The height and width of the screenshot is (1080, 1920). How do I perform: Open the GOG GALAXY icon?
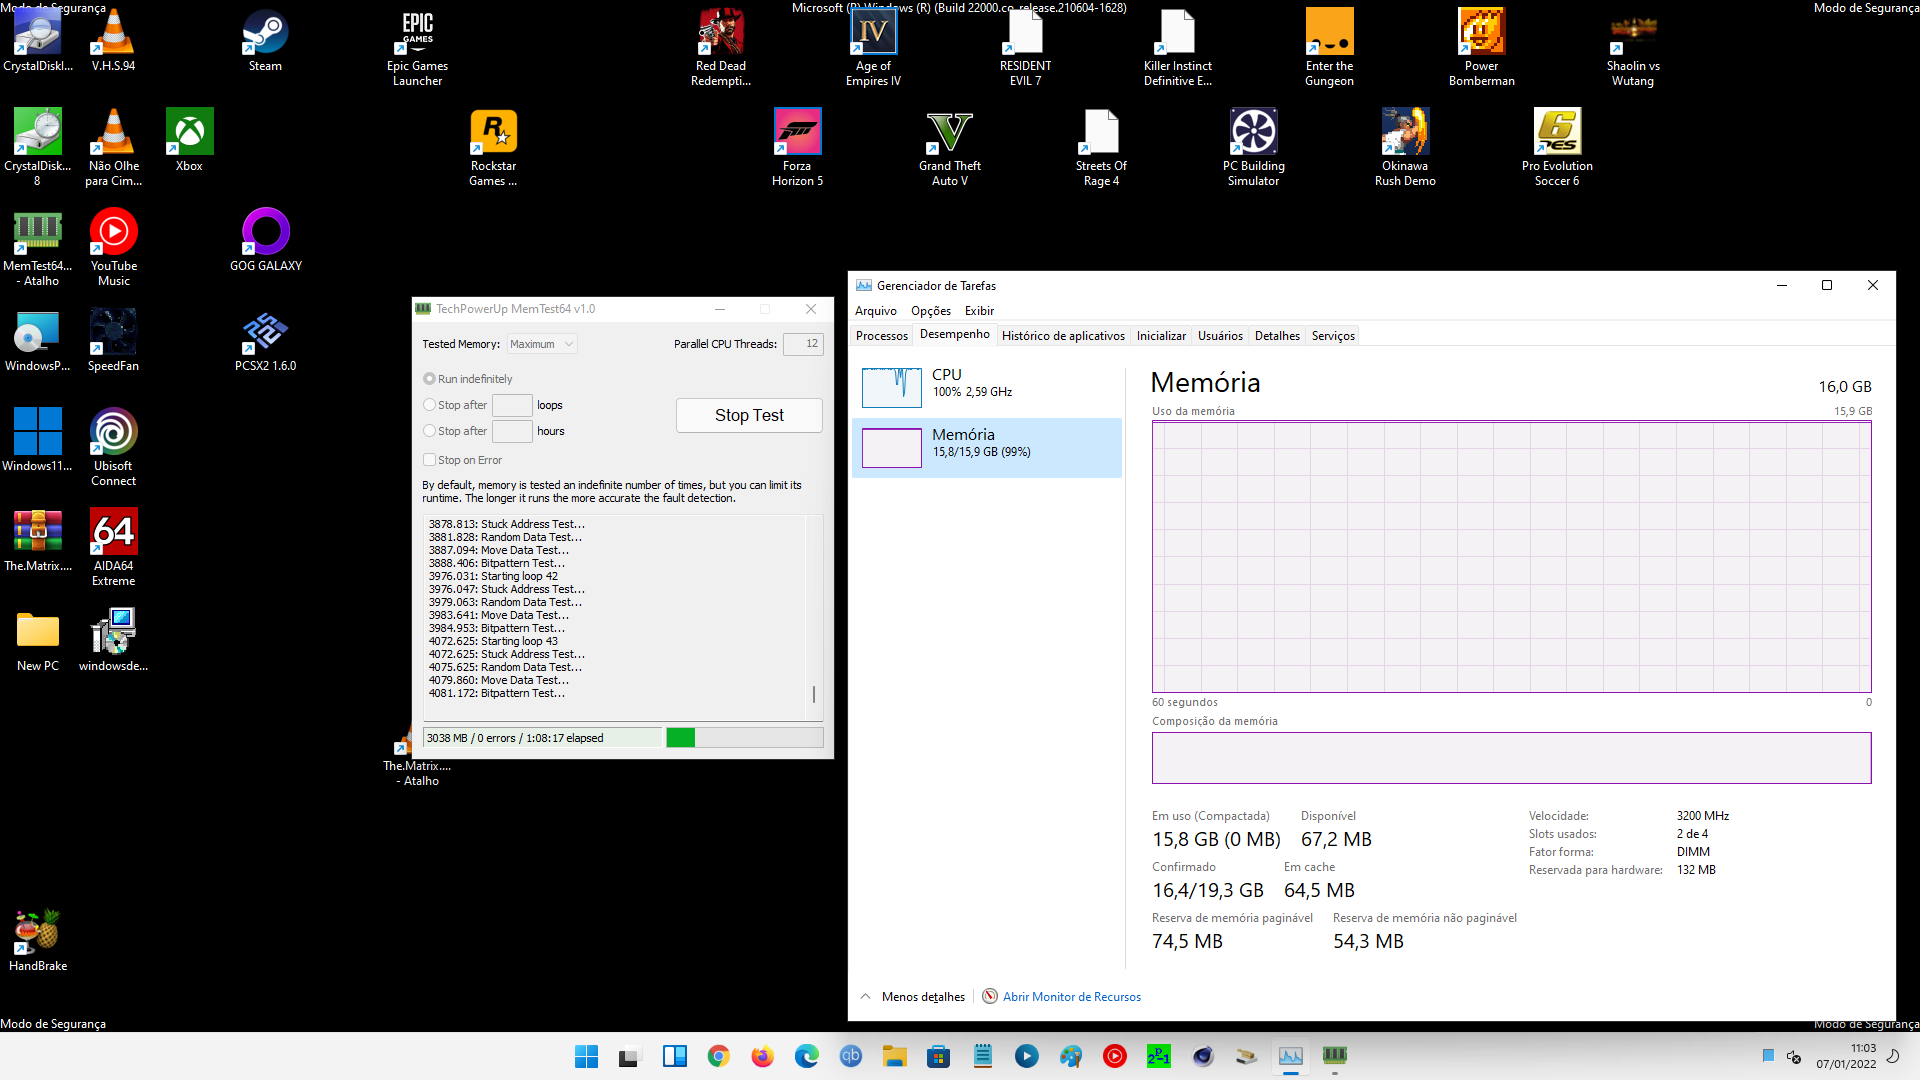pos(265,240)
